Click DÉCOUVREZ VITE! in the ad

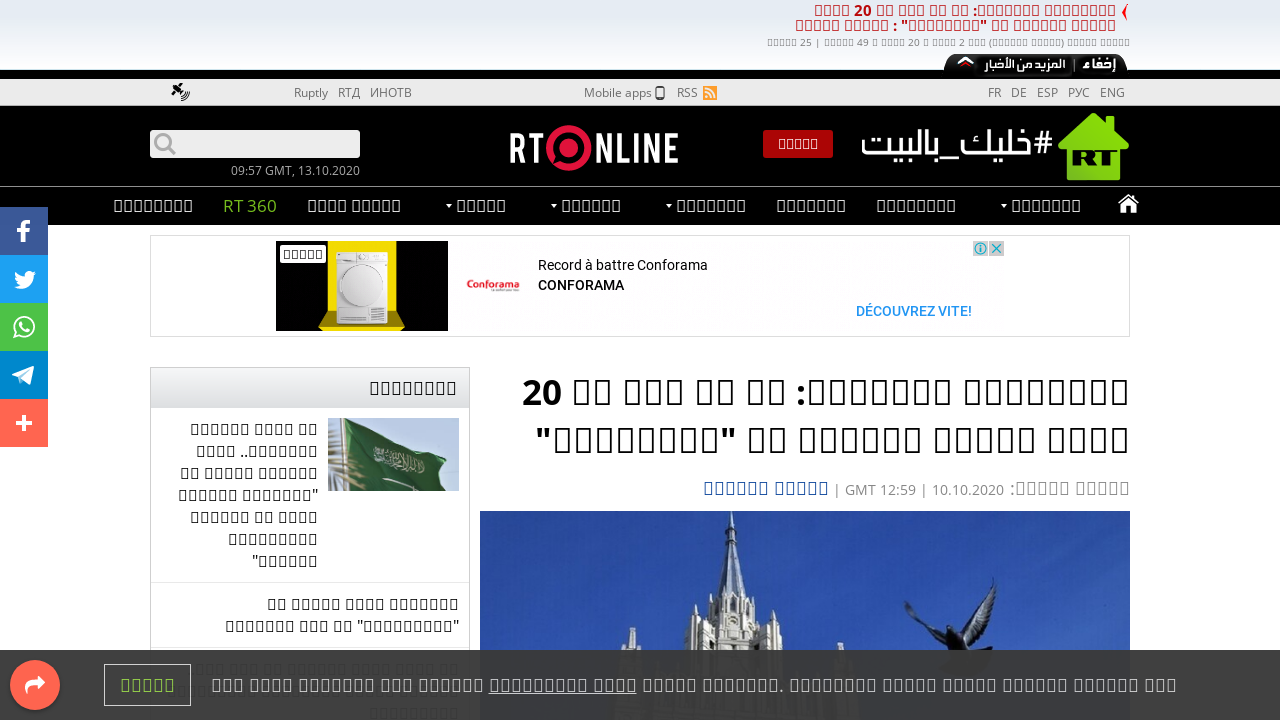pyautogui.click(x=914, y=311)
